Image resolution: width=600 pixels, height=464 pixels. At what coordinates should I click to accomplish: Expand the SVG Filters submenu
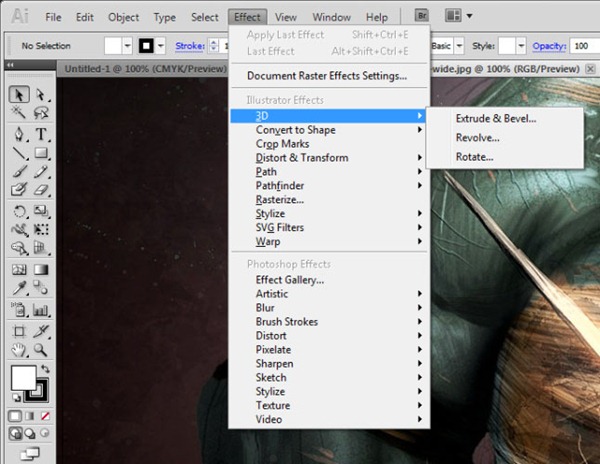tap(329, 227)
